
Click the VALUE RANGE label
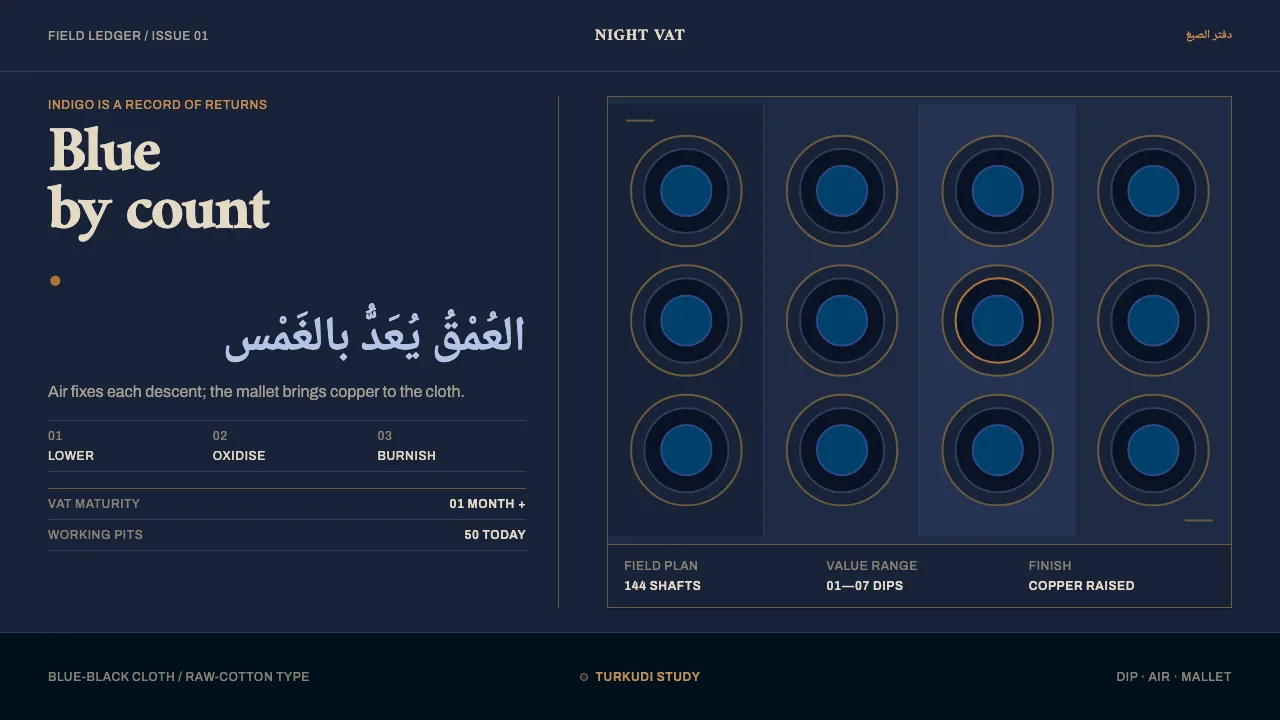click(871, 566)
